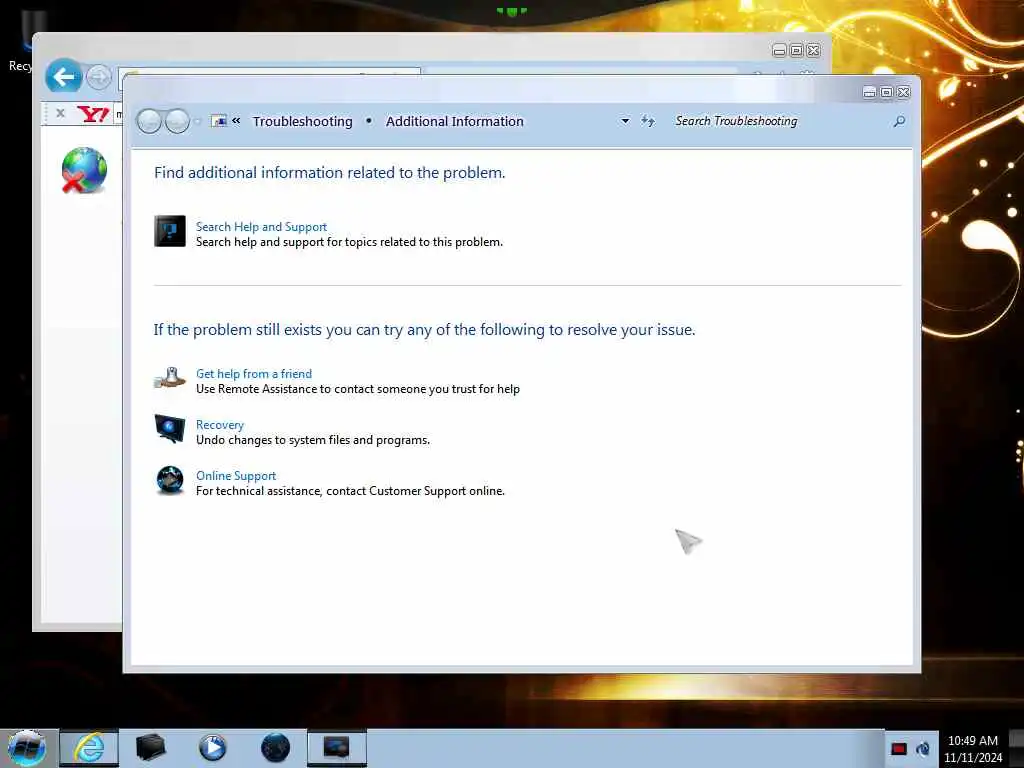The image size is (1024, 768).
Task: Click the Yahoo logo in the browser toolbar
Action: [93, 114]
